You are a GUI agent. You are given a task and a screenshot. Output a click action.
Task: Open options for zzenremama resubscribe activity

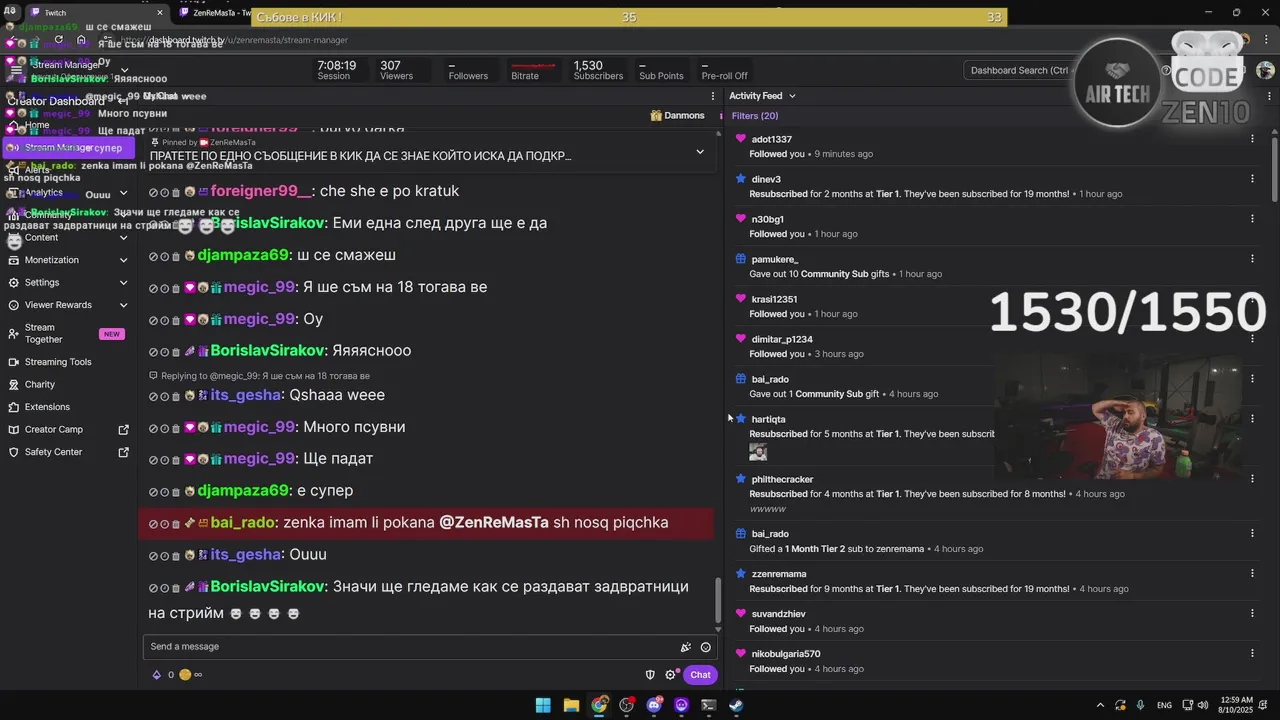pos(1252,574)
